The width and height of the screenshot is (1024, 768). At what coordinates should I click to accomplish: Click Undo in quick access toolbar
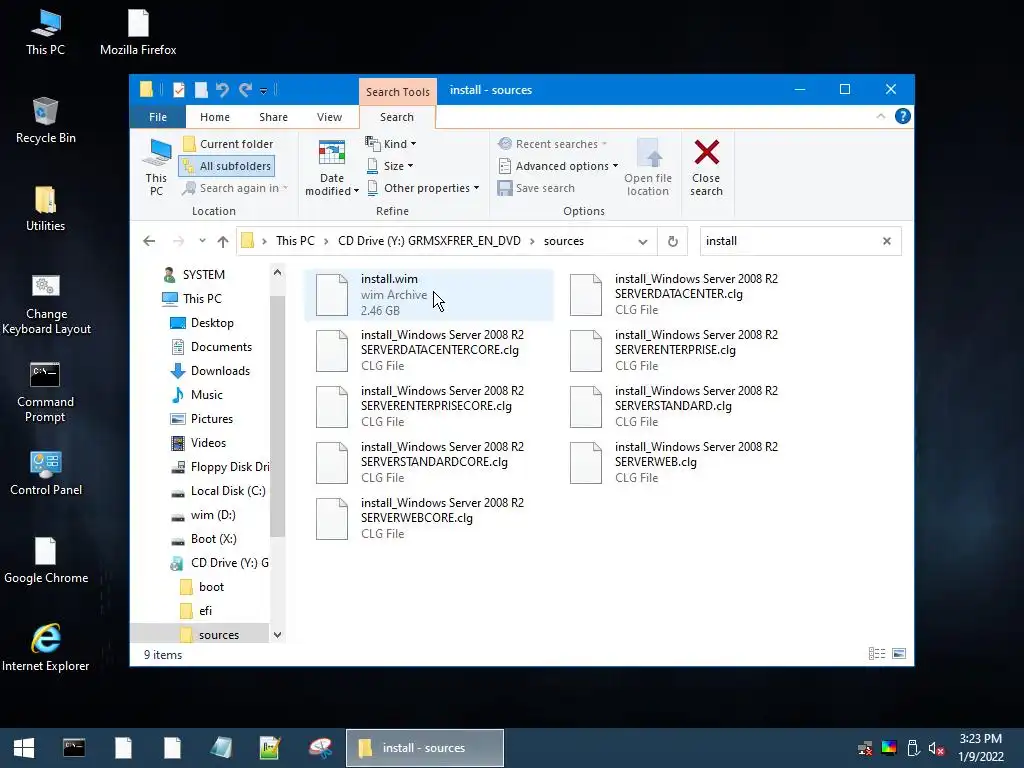tap(222, 90)
